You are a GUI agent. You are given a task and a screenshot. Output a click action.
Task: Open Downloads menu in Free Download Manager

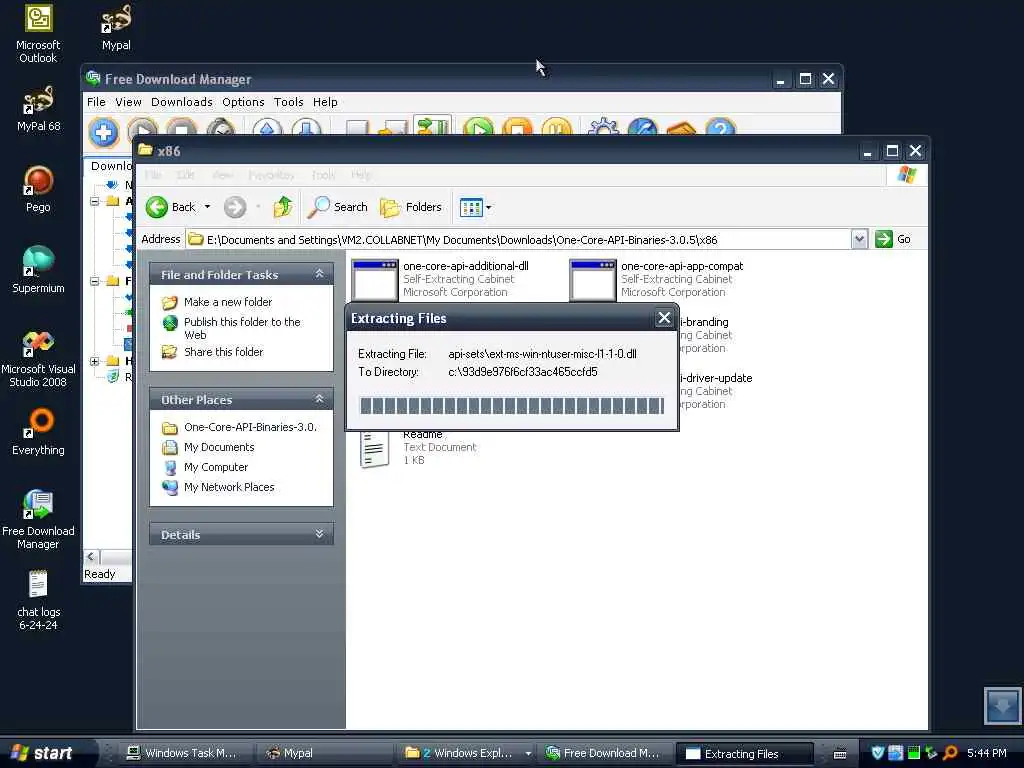tap(182, 102)
